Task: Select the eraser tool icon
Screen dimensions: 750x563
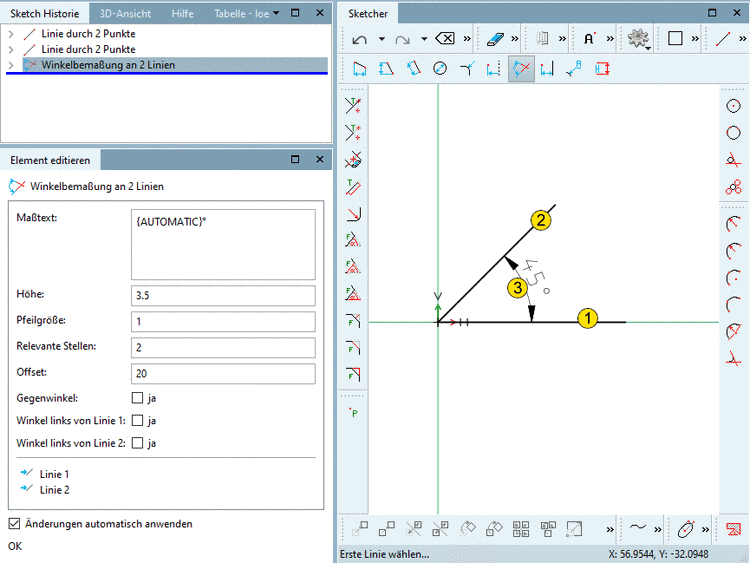Action: coord(495,39)
